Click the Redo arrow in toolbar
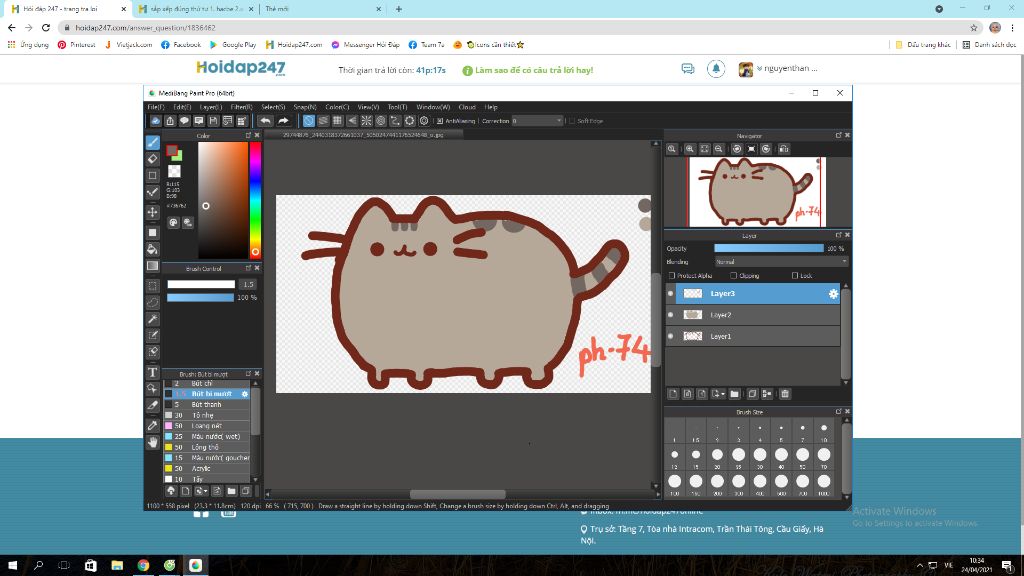1024x576 pixels. pyautogui.click(x=283, y=121)
